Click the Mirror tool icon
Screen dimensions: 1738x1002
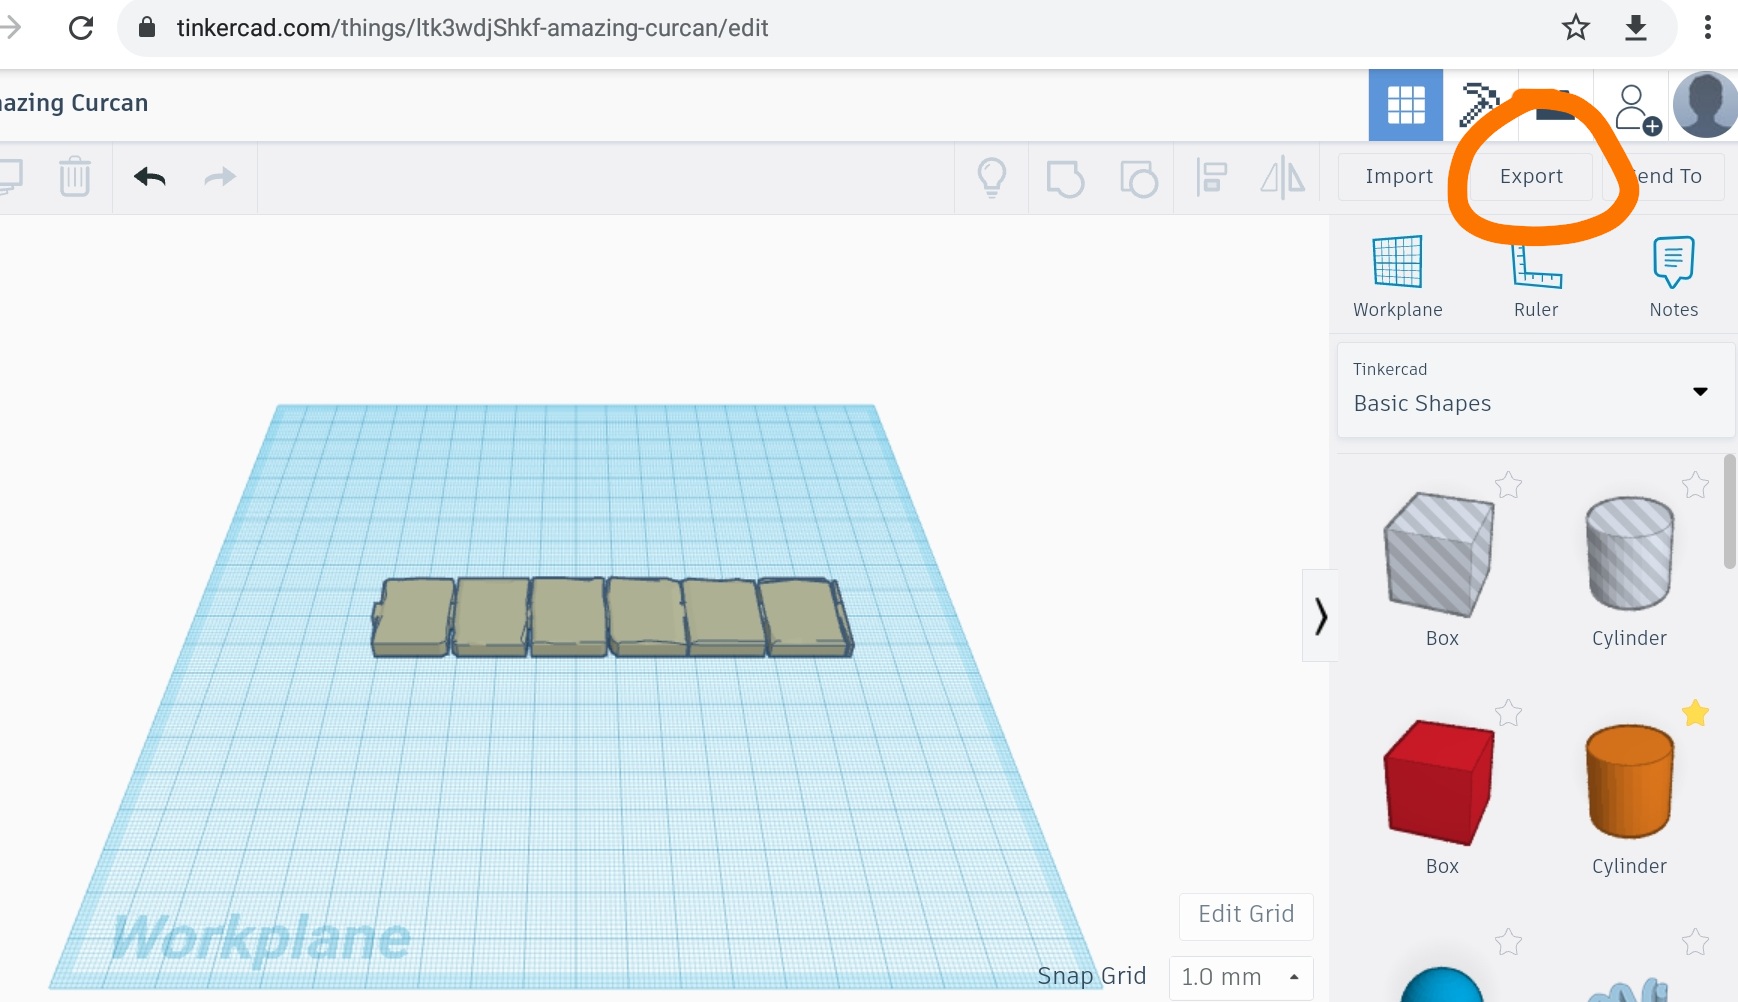click(x=1282, y=178)
